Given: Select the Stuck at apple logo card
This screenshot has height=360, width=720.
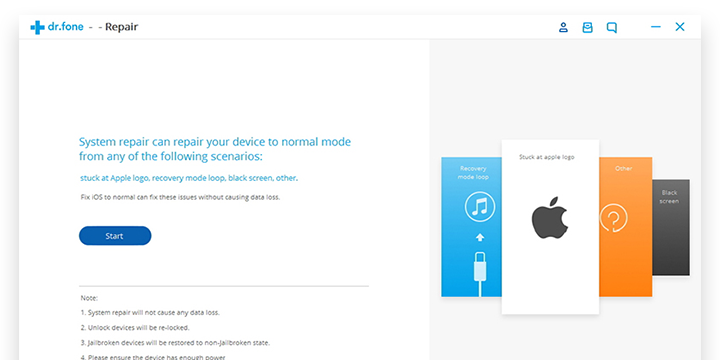Looking at the screenshot, I should 550,227.
